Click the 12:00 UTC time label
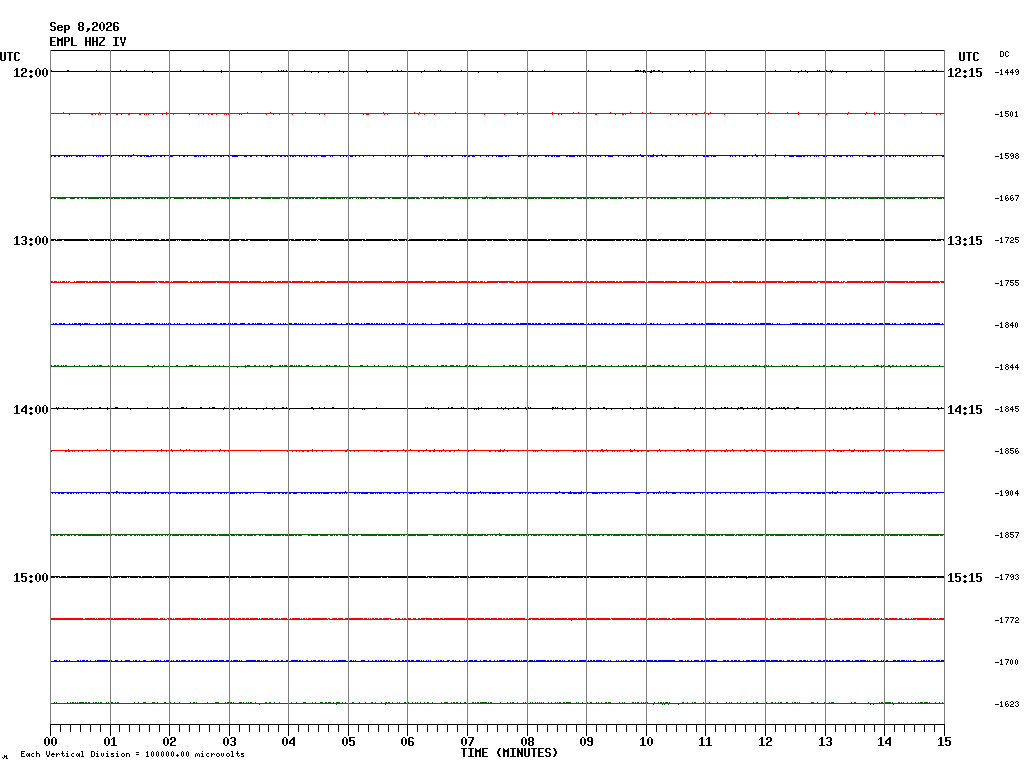 point(31,72)
